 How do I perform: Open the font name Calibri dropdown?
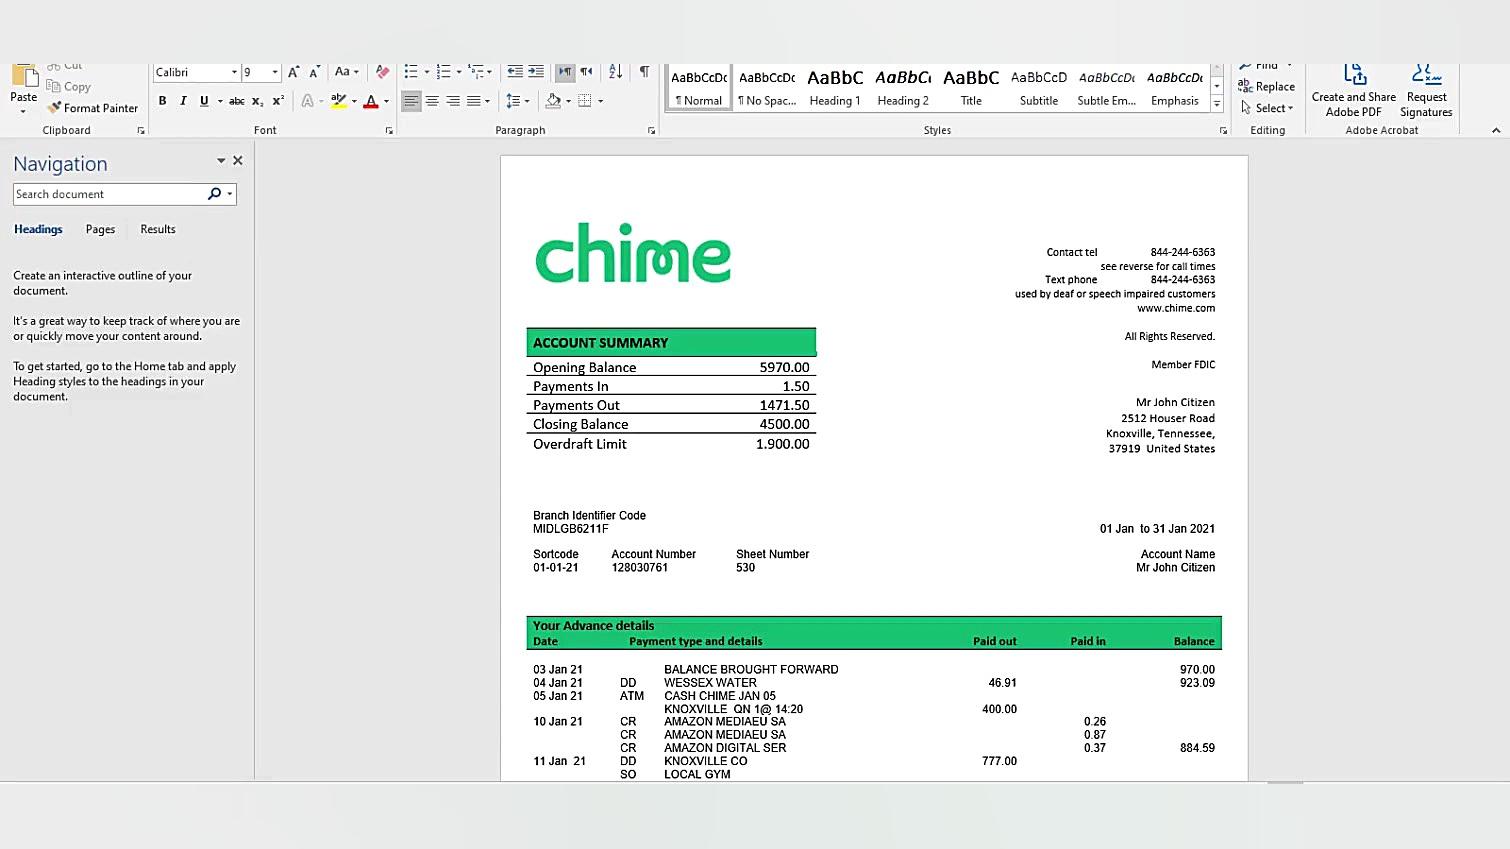(x=234, y=73)
